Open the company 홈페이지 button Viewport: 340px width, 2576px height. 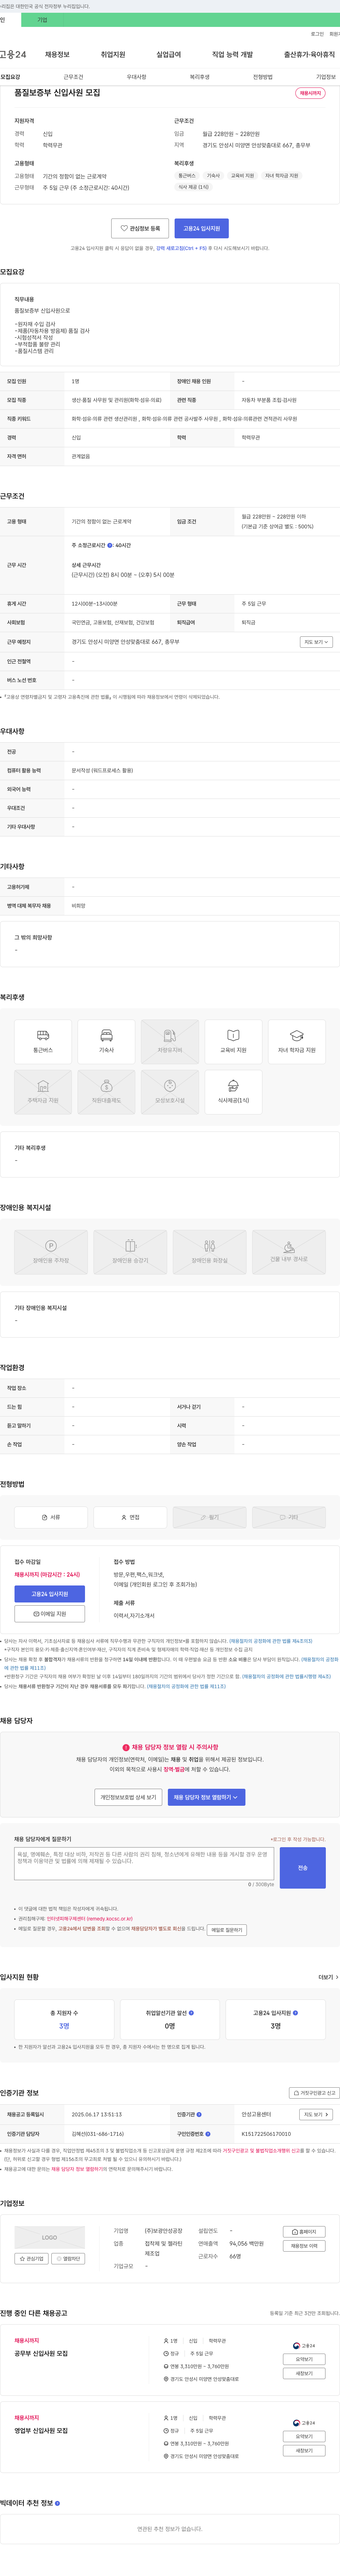(304, 2232)
